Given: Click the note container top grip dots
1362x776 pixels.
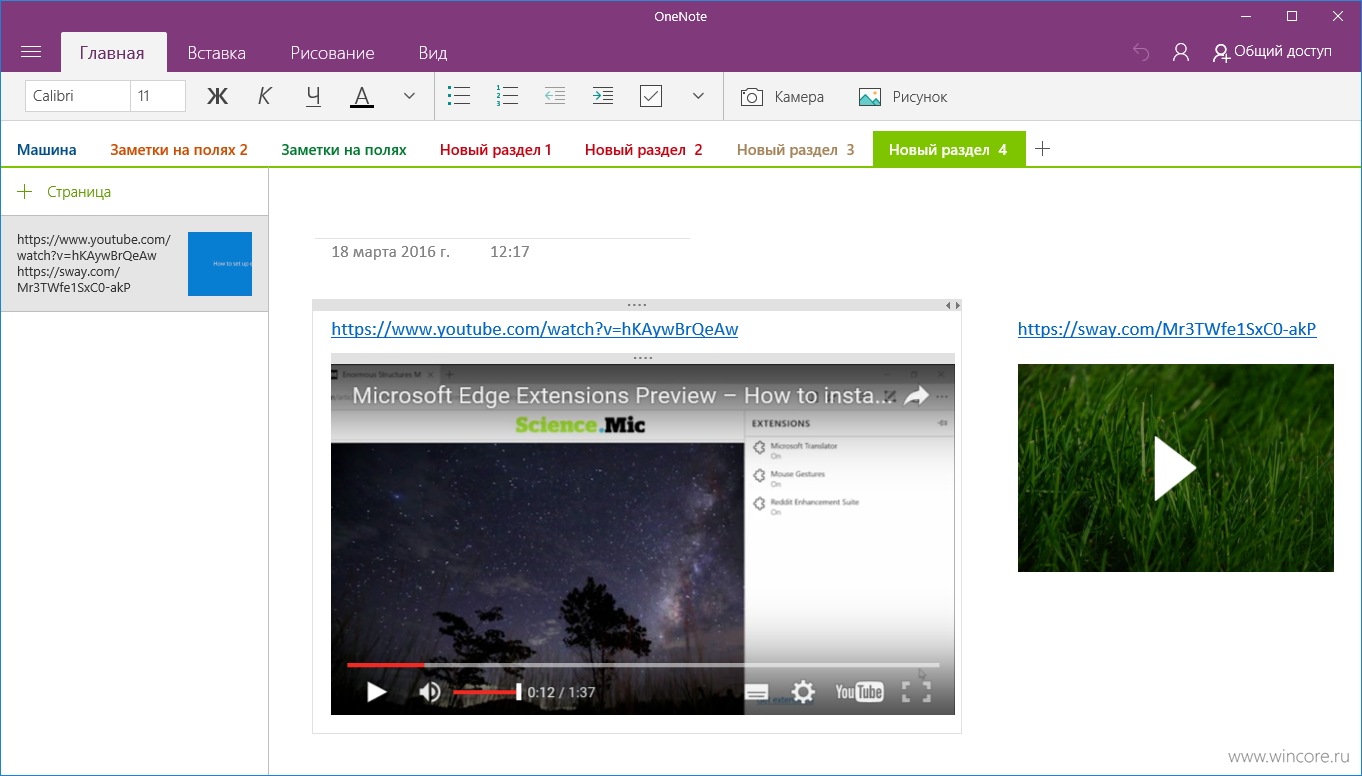Looking at the screenshot, I should 637,305.
